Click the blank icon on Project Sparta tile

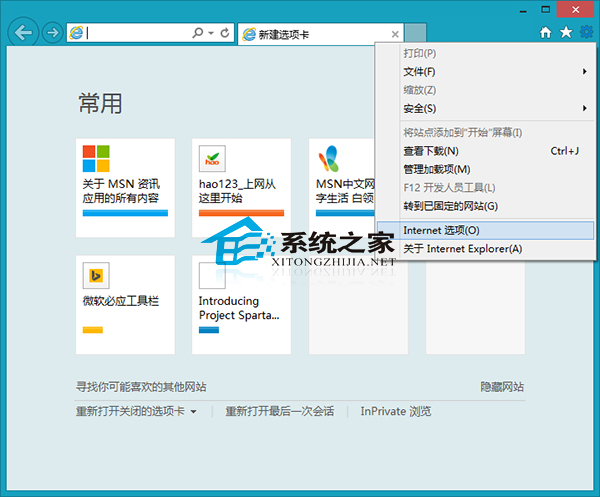pos(212,275)
